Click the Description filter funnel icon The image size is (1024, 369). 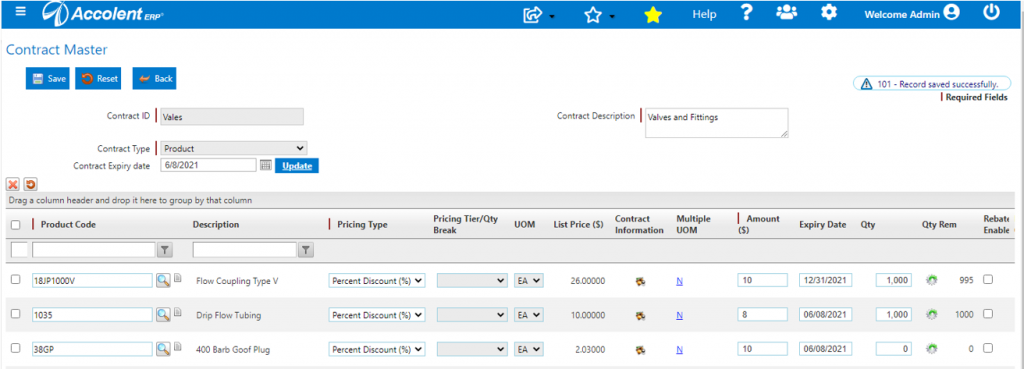[x=306, y=249]
